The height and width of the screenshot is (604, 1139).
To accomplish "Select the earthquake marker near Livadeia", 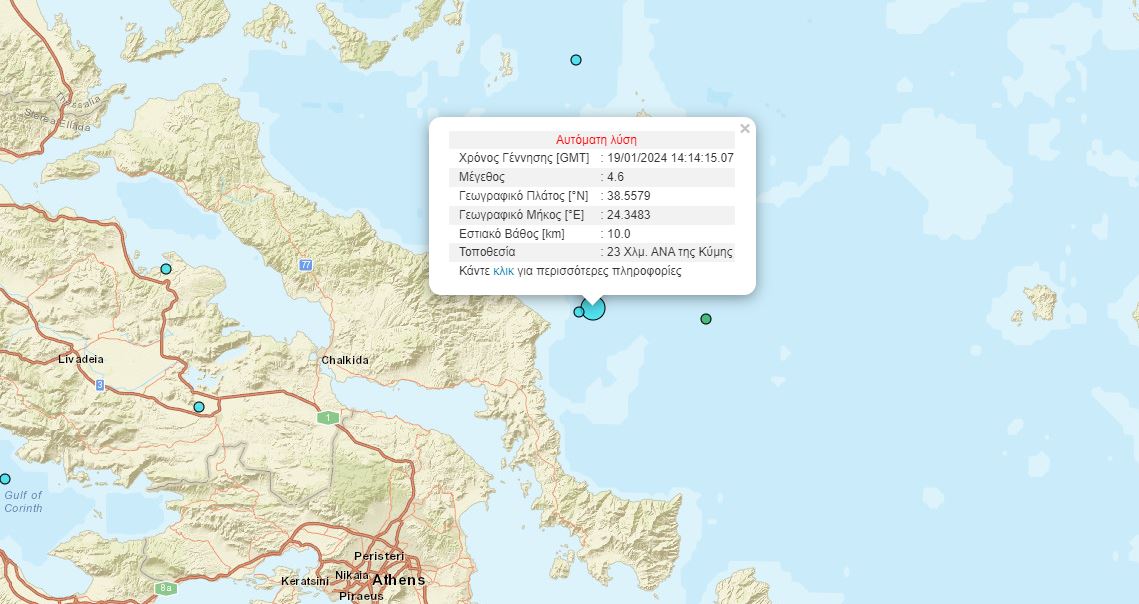I will (199, 406).
